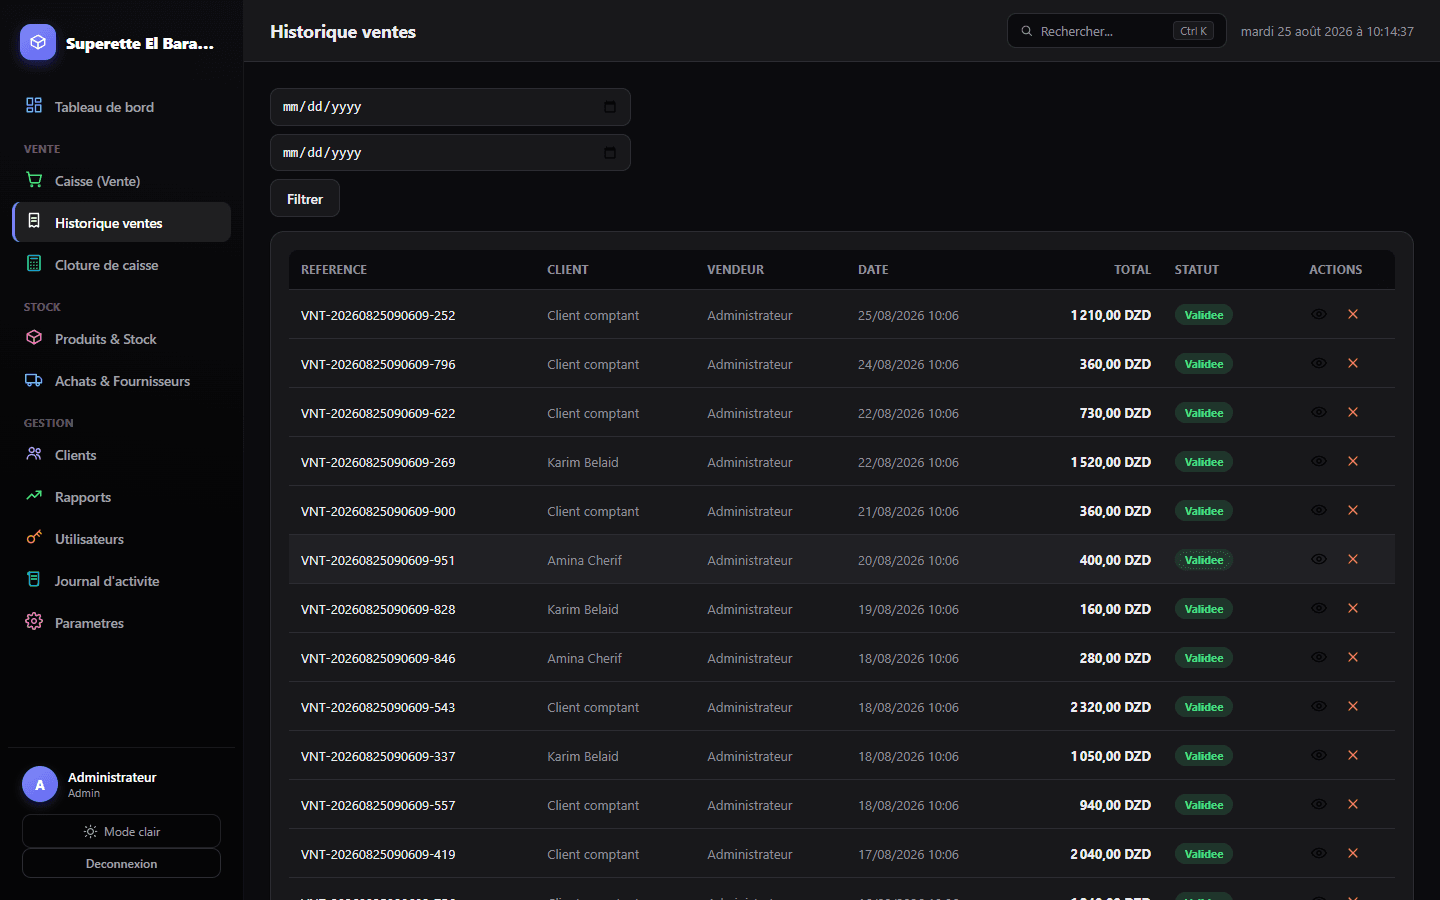The image size is (1440, 900).
Task: Open Achats & Fournisseurs section
Action: tap(121, 380)
